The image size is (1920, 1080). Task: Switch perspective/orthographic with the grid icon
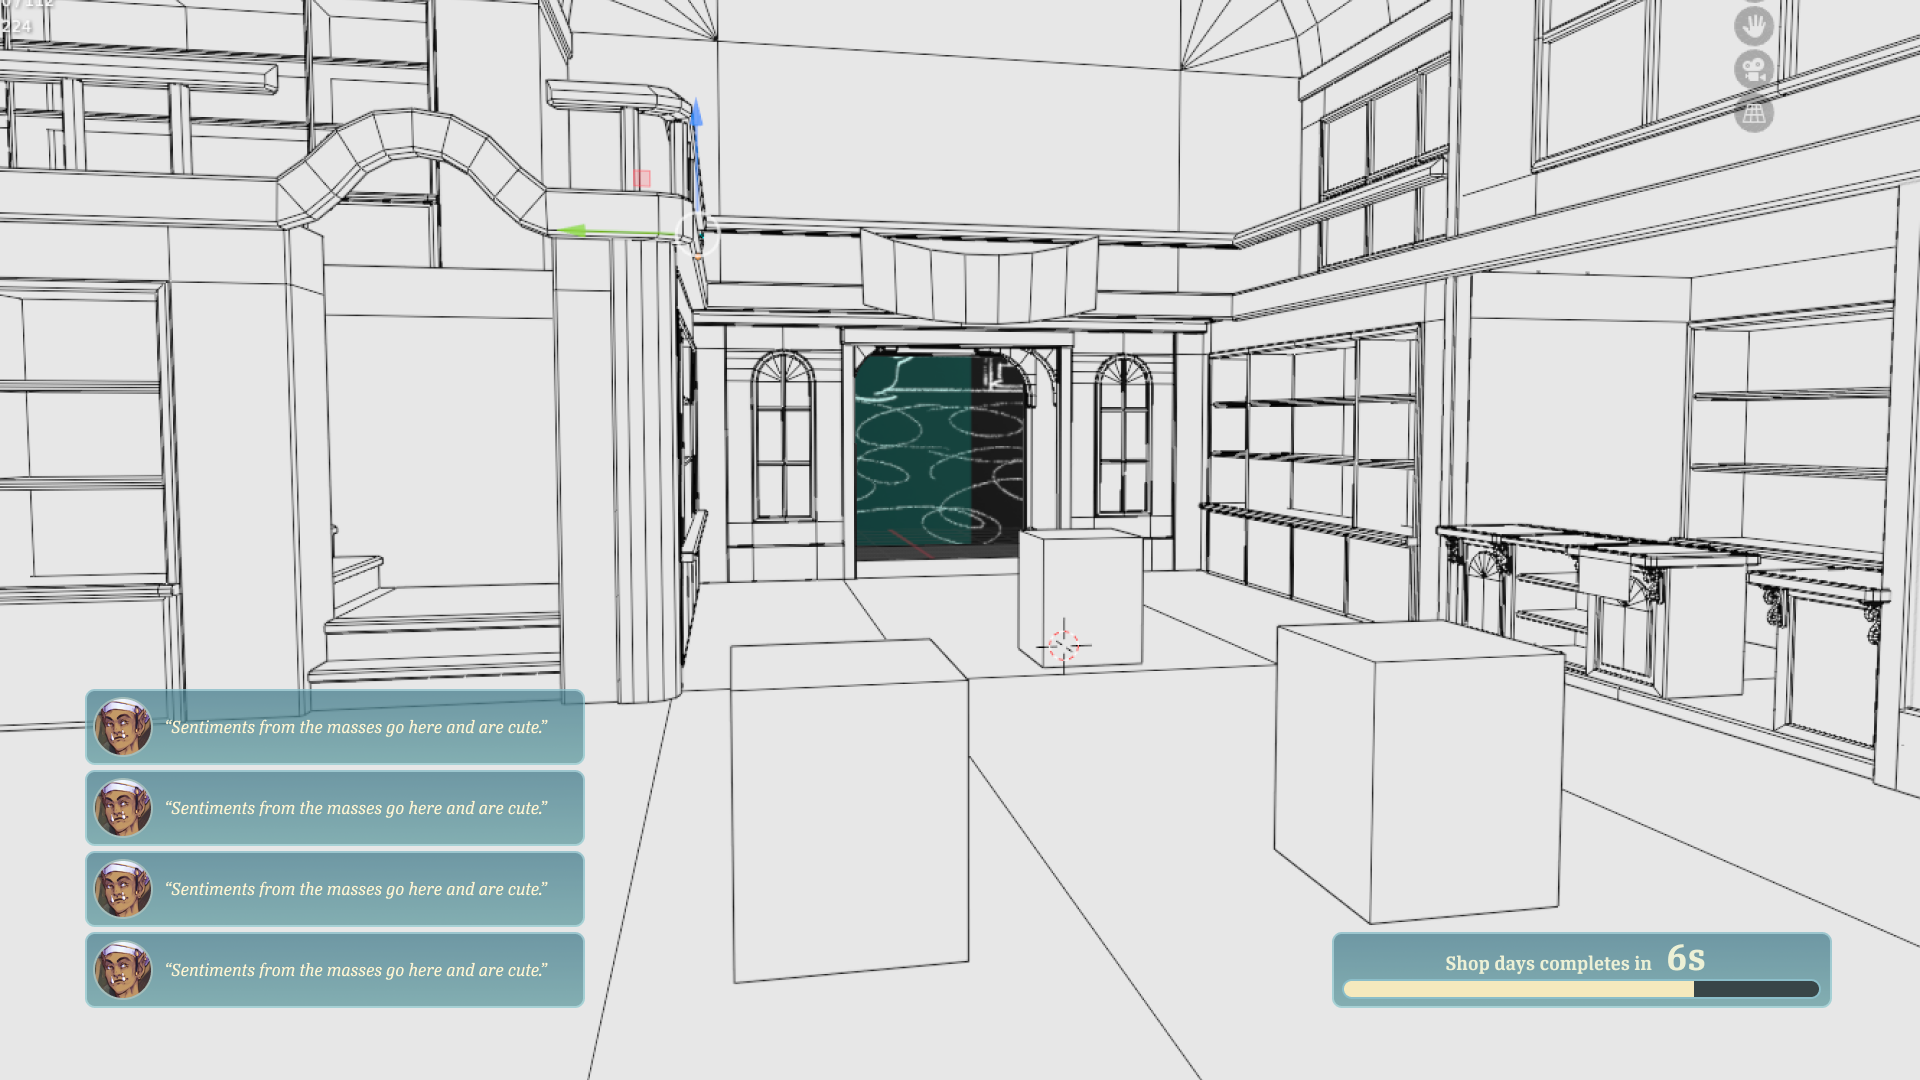(x=1753, y=114)
